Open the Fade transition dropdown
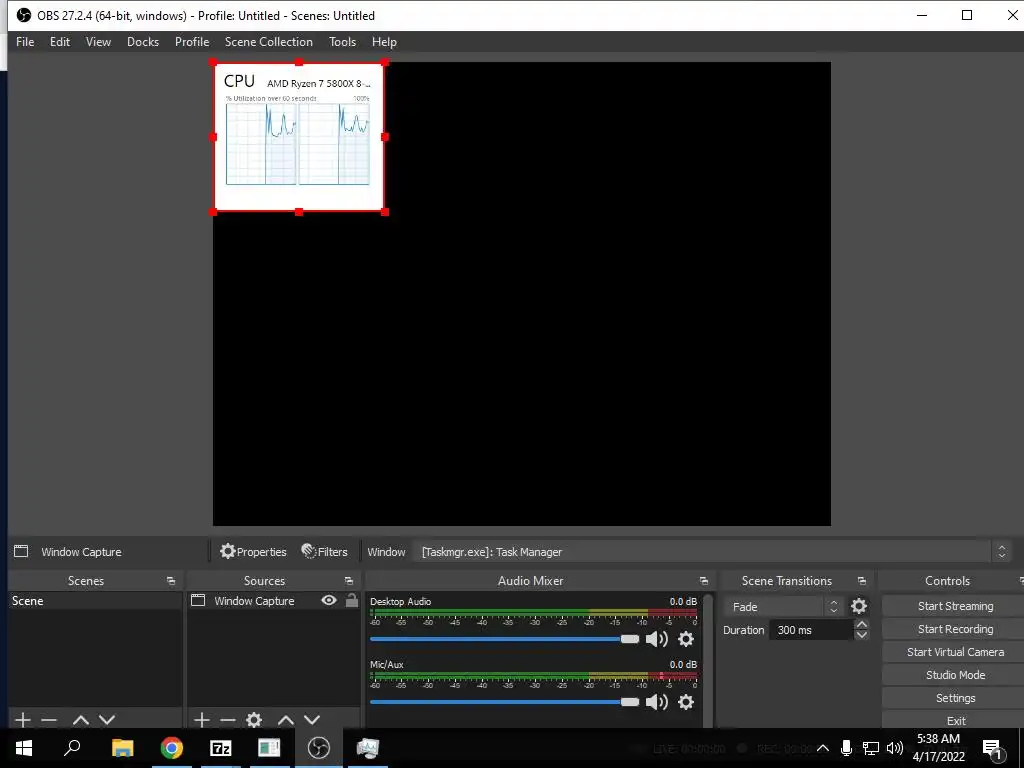The image size is (1024, 768). (x=782, y=607)
